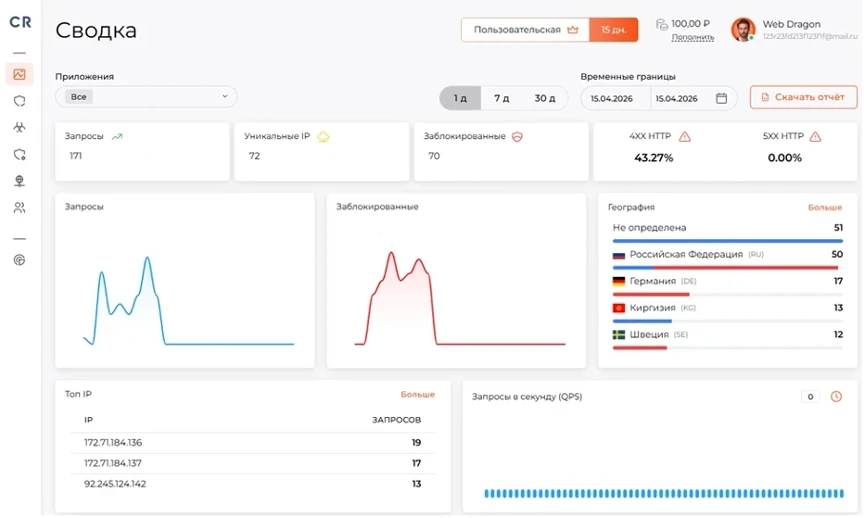Click the clock icon in QPS panel
The height and width of the screenshot is (518, 864).
click(836, 396)
